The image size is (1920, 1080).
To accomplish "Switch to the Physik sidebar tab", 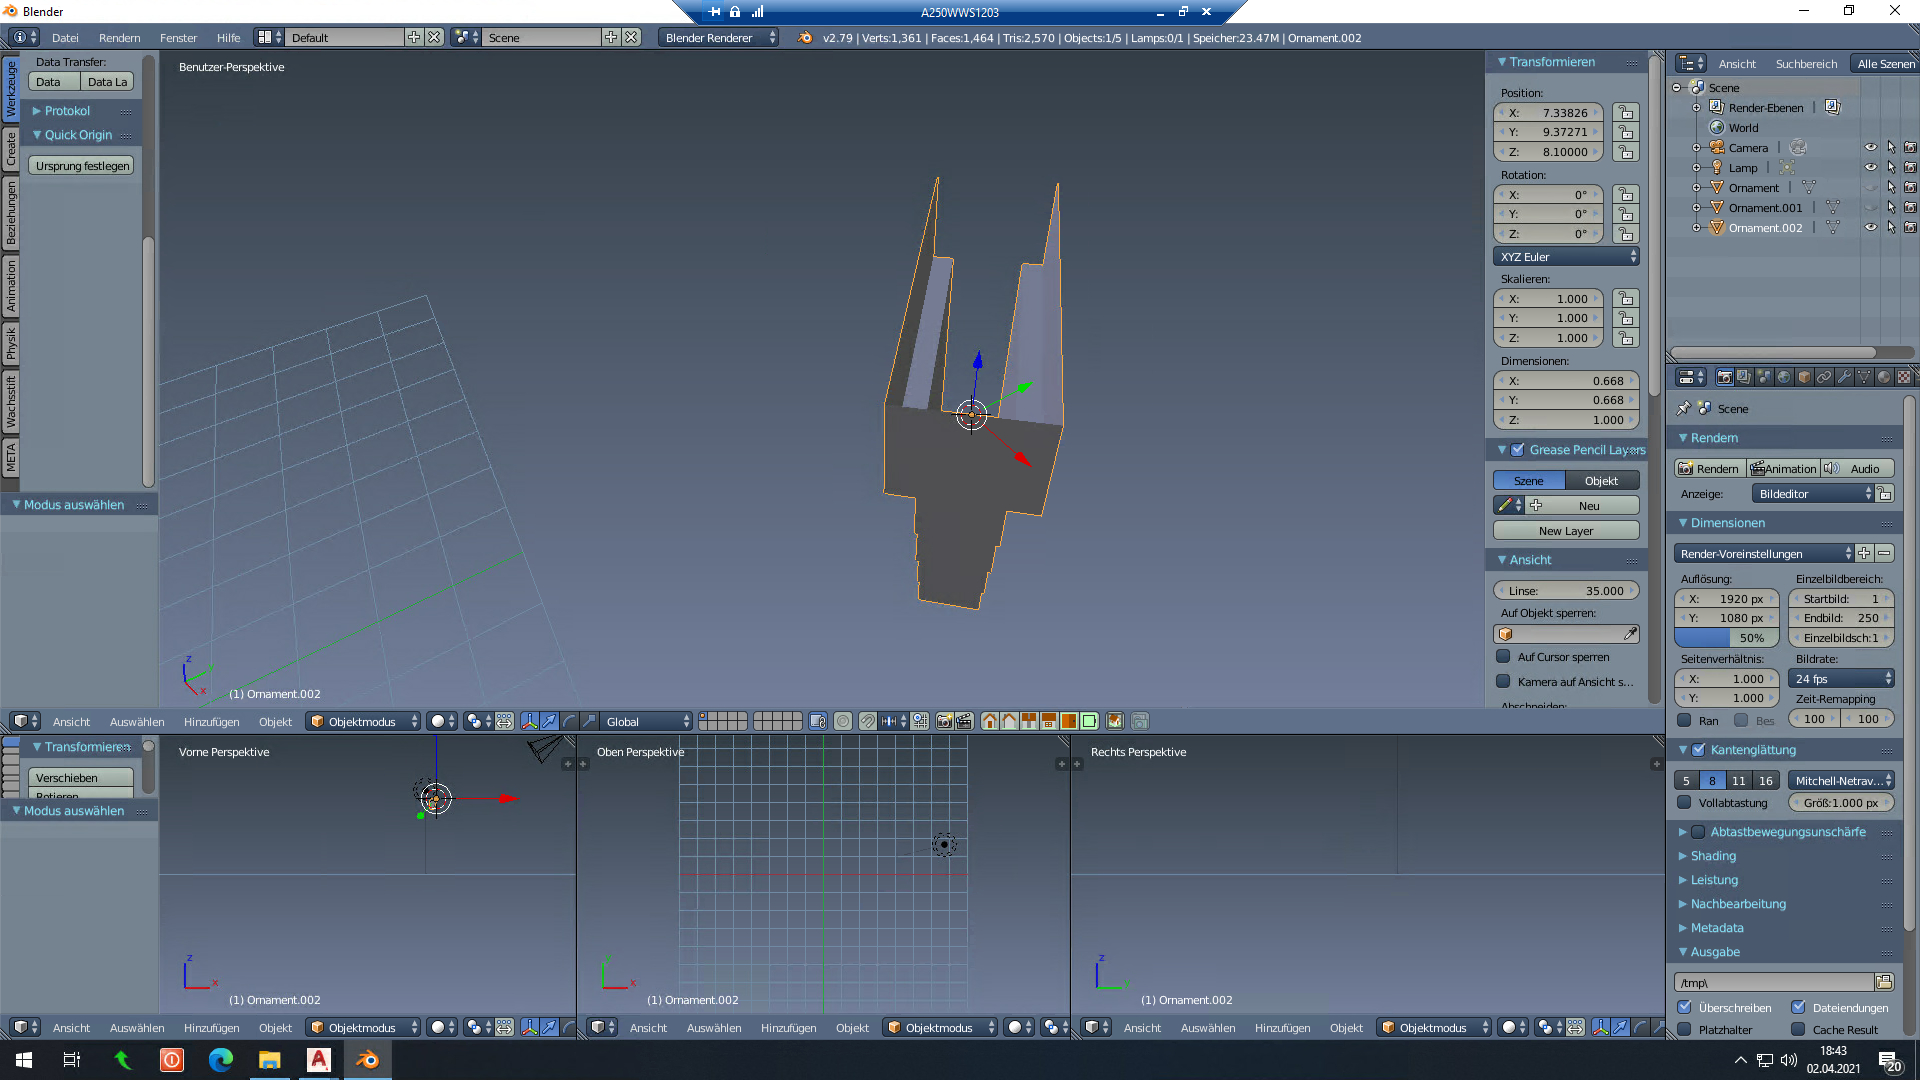I will click(x=11, y=343).
